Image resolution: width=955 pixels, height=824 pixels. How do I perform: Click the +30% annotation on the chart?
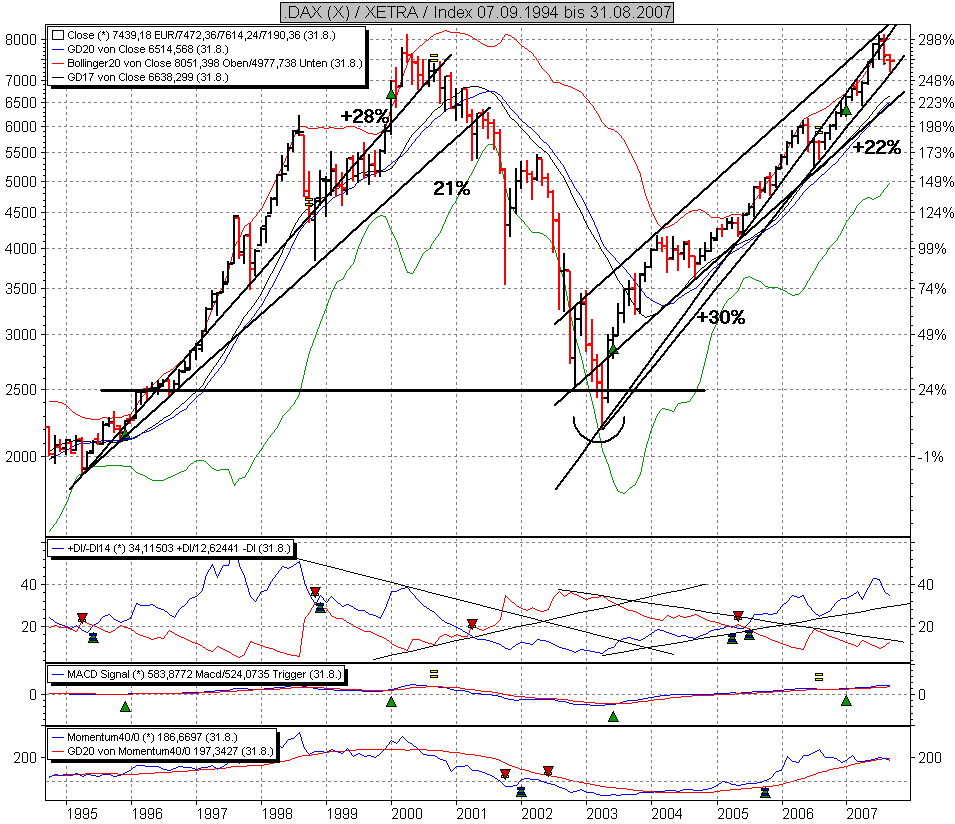[721, 317]
